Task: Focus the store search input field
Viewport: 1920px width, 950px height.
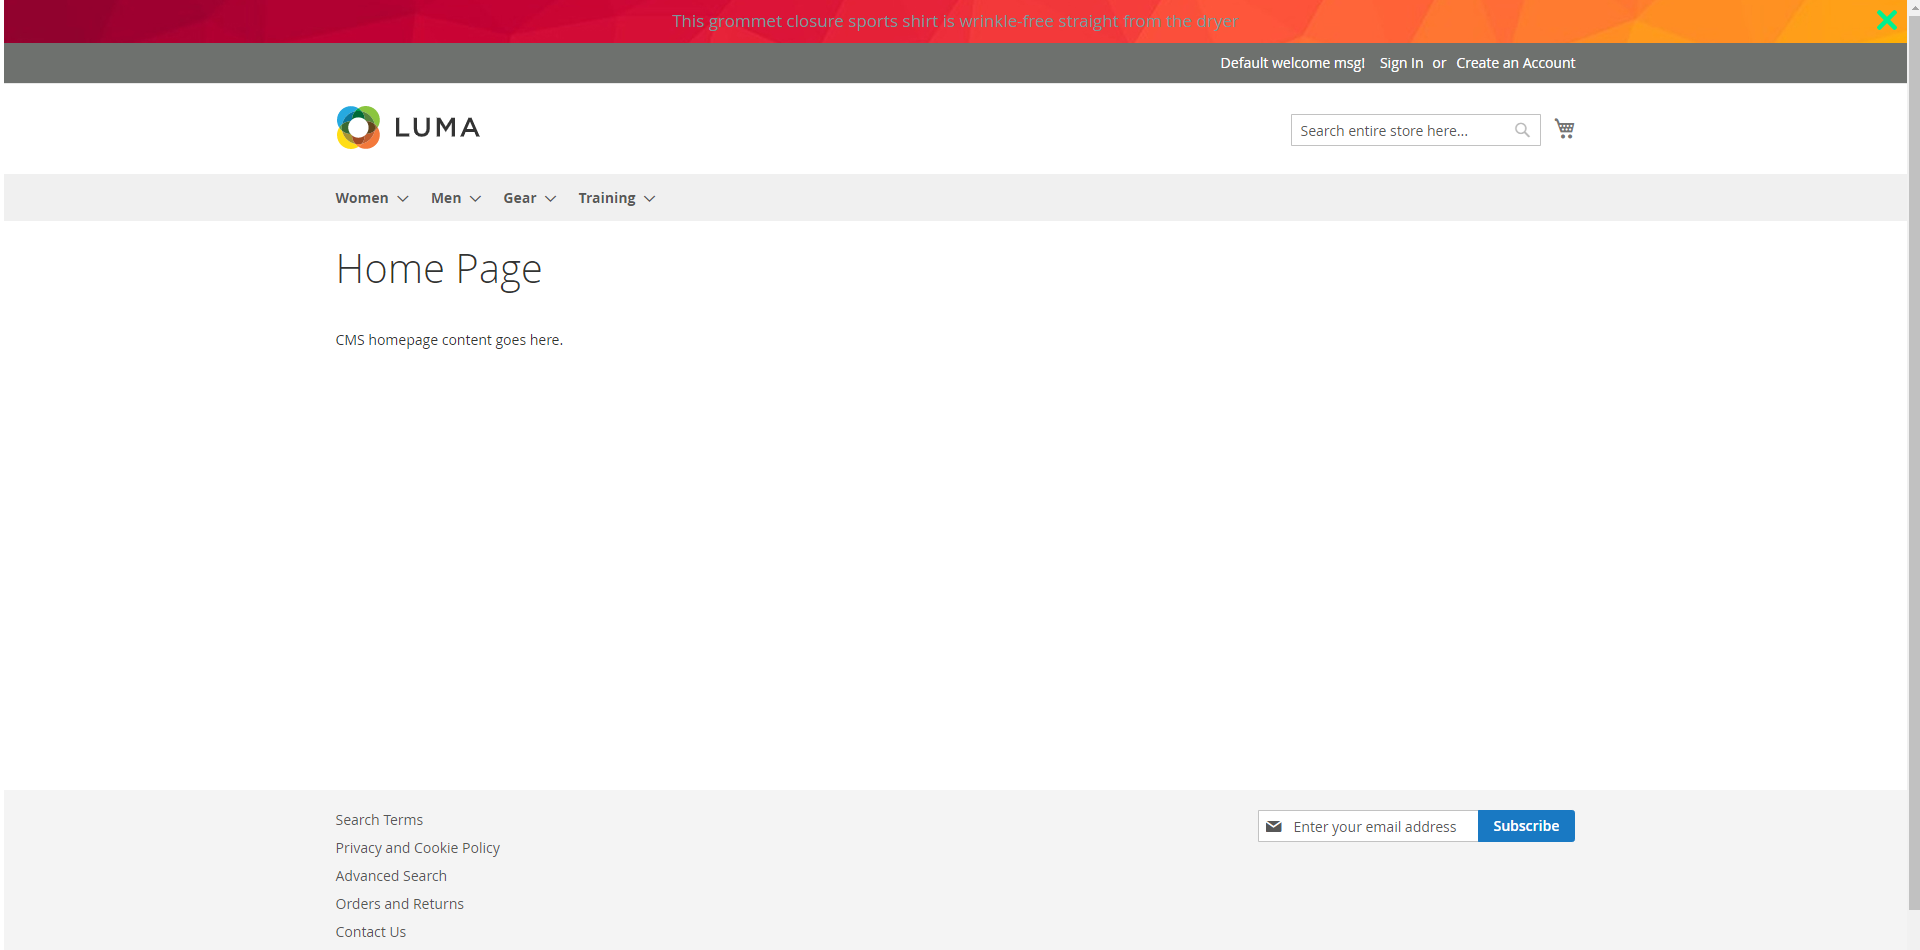Action: tap(1400, 131)
